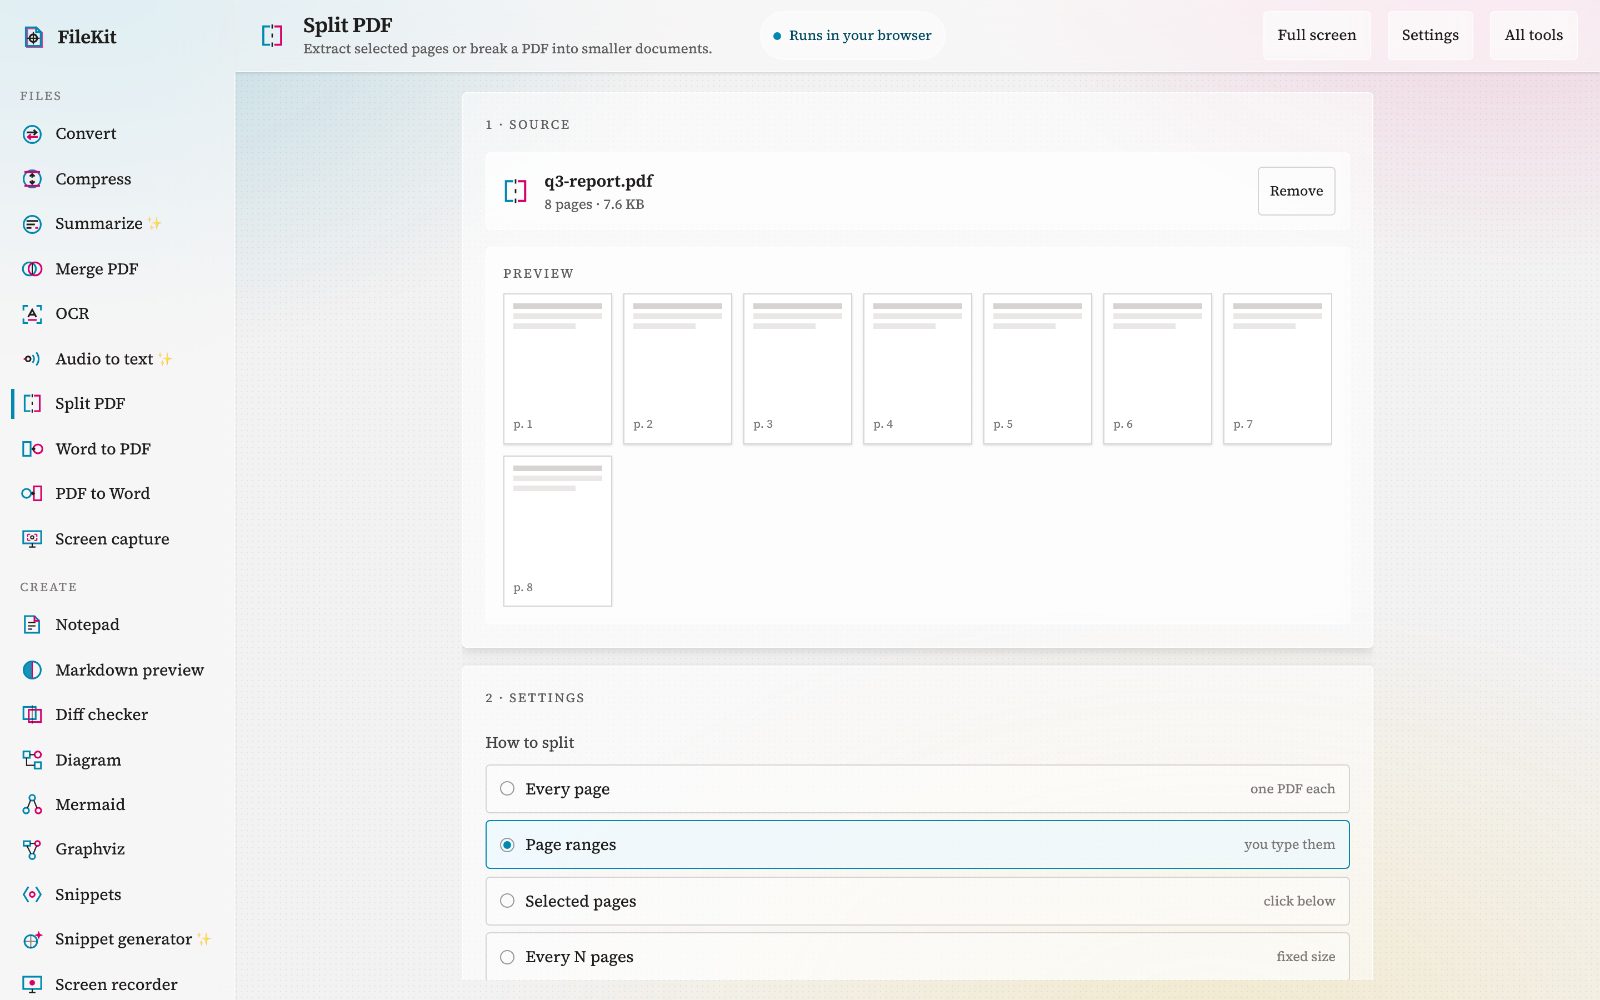Screen dimensions: 1600x1000
Task: Click the 'fixed size' hint text
Action: (1306, 957)
